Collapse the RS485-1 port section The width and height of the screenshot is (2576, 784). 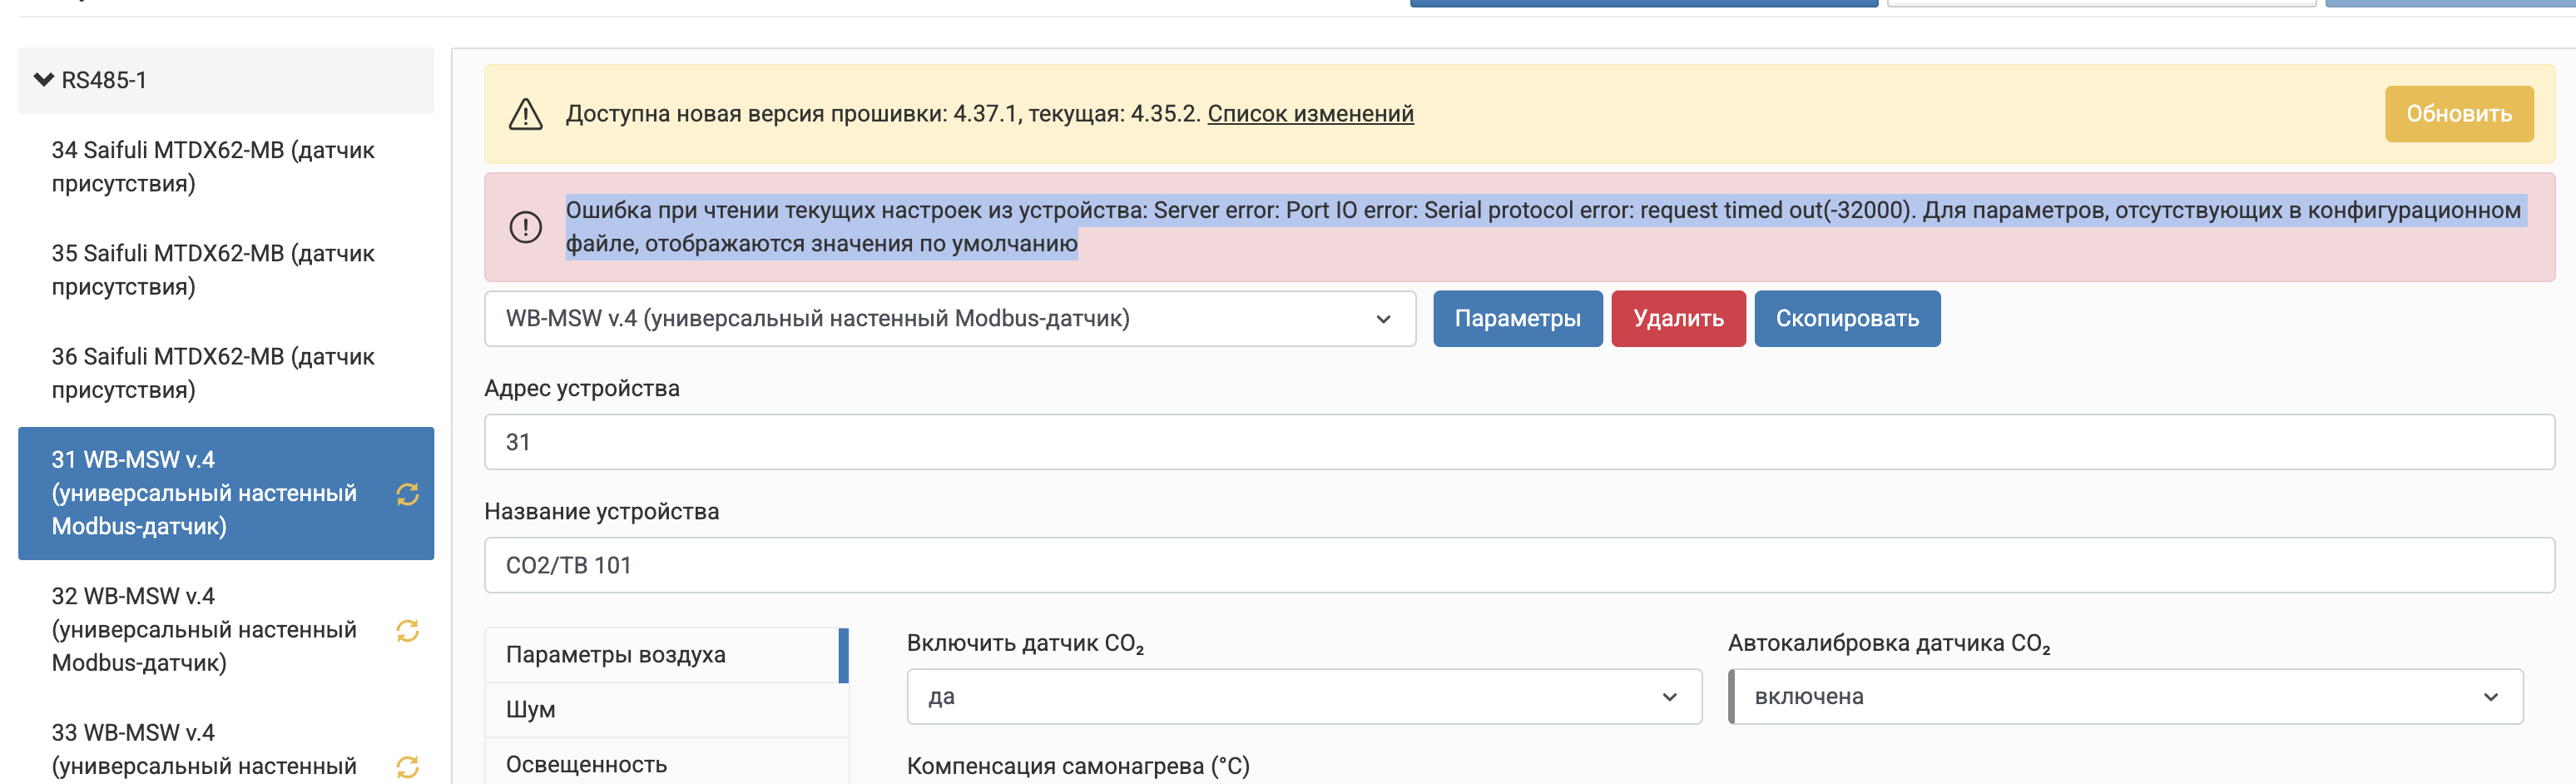point(226,80)
